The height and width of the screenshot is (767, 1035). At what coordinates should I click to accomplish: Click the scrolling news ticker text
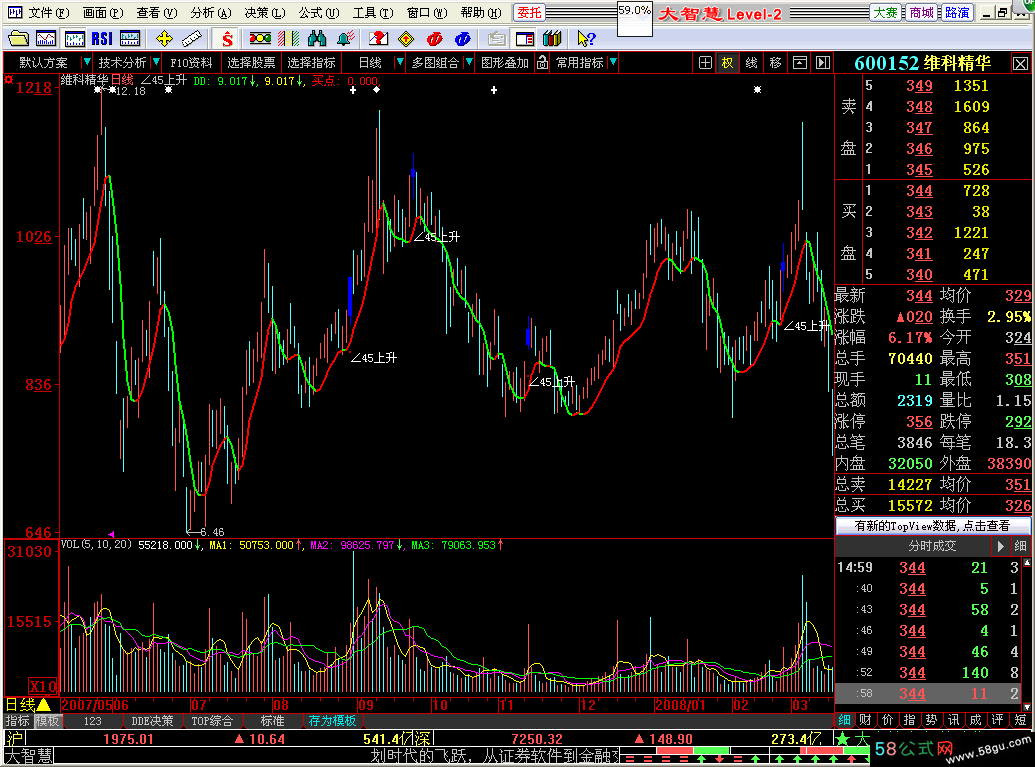point(494,756)
